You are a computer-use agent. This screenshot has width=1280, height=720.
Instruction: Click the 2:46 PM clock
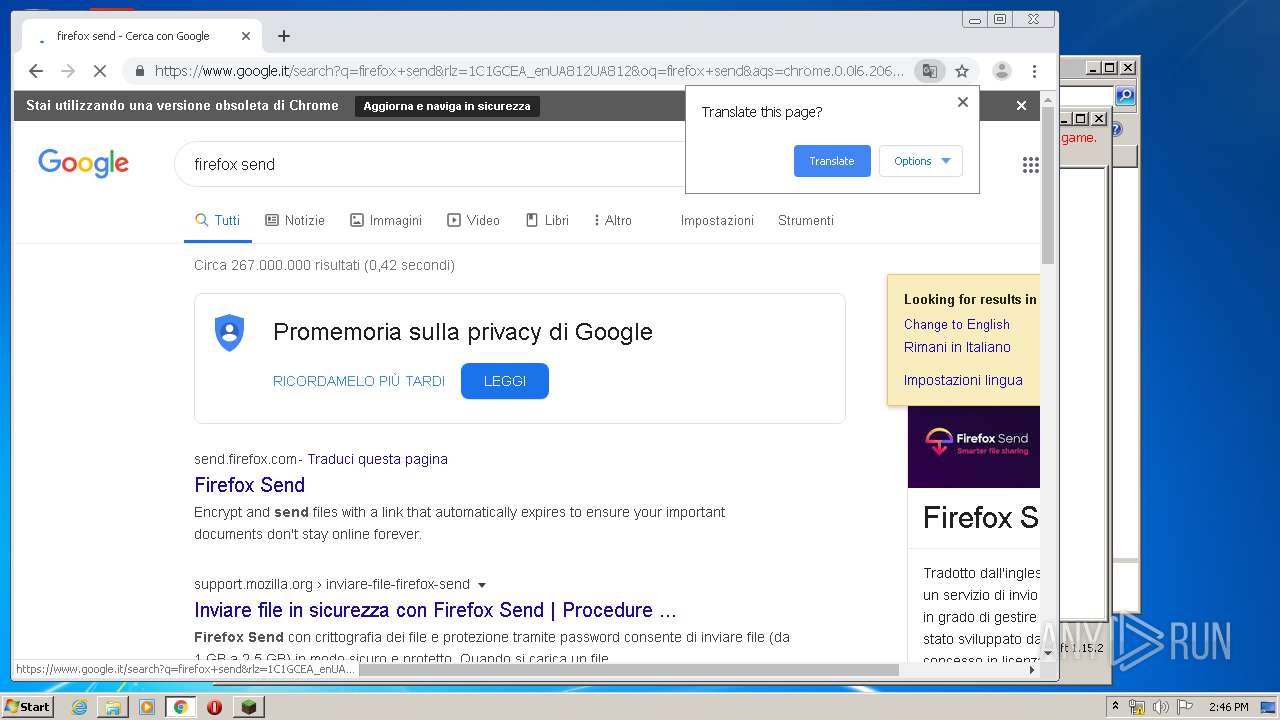click(1229, 707)
